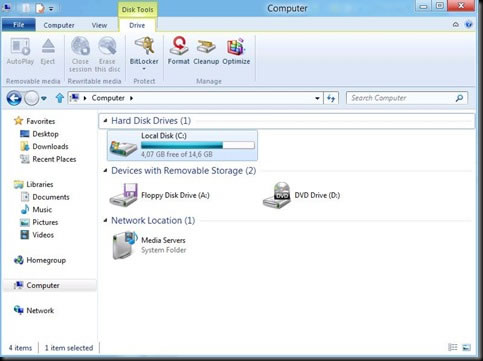
Task: Switch to the Computer ribbon tab
Action: point(59,25)
